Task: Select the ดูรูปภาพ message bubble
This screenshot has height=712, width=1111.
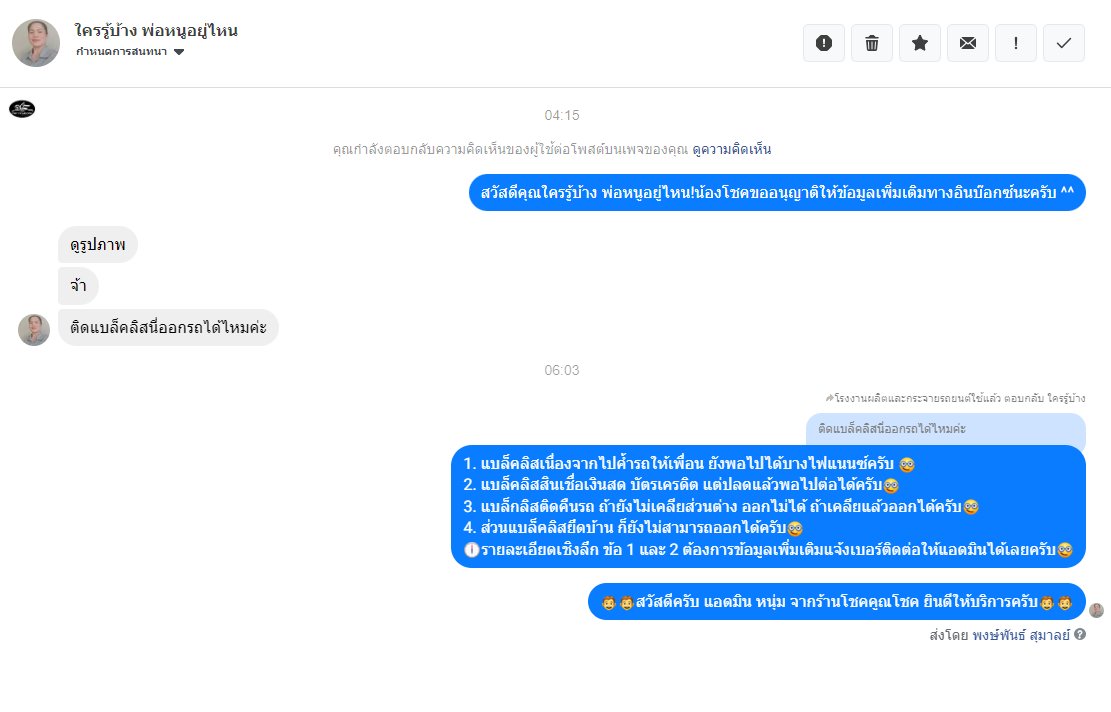Action: 98,244
